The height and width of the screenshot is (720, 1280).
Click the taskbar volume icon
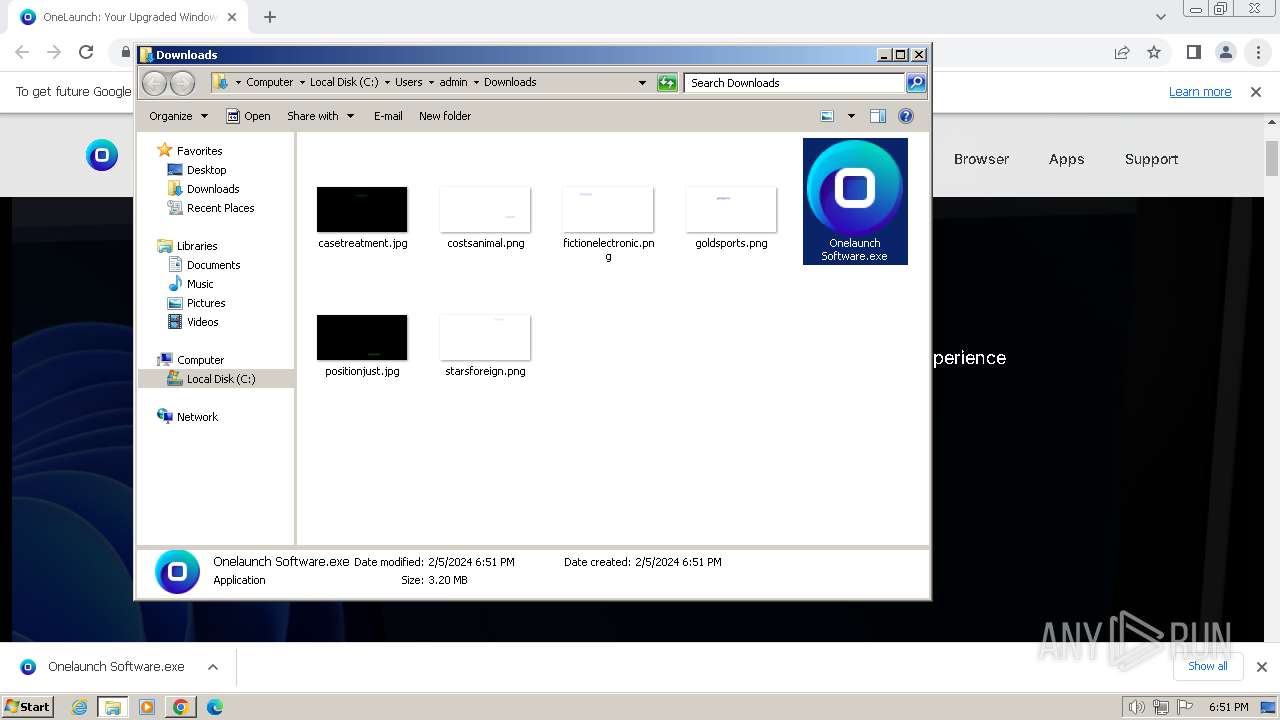tap(1135, 708)
